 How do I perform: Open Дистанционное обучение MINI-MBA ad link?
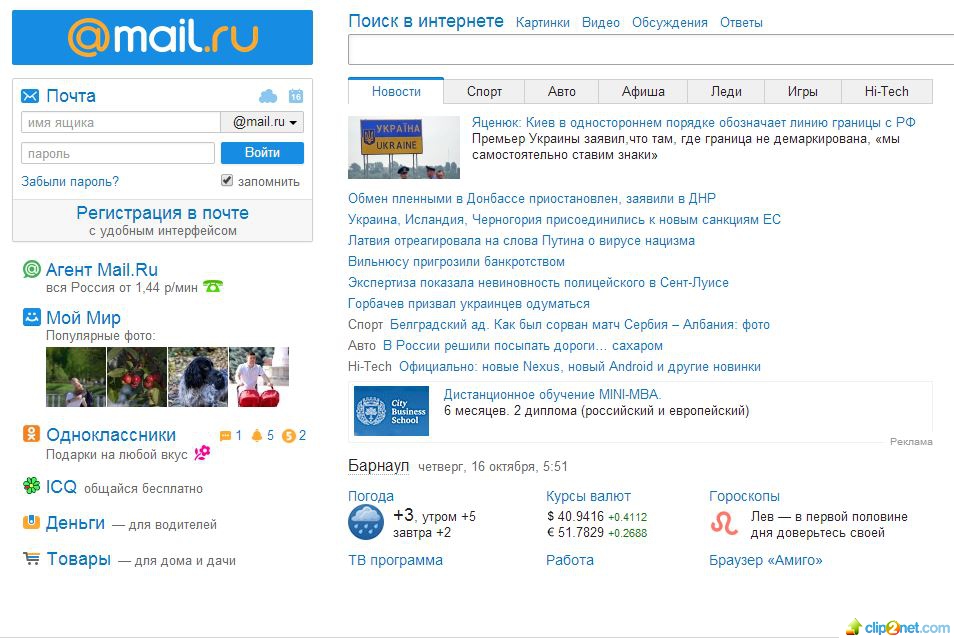[x=552, y=394]
